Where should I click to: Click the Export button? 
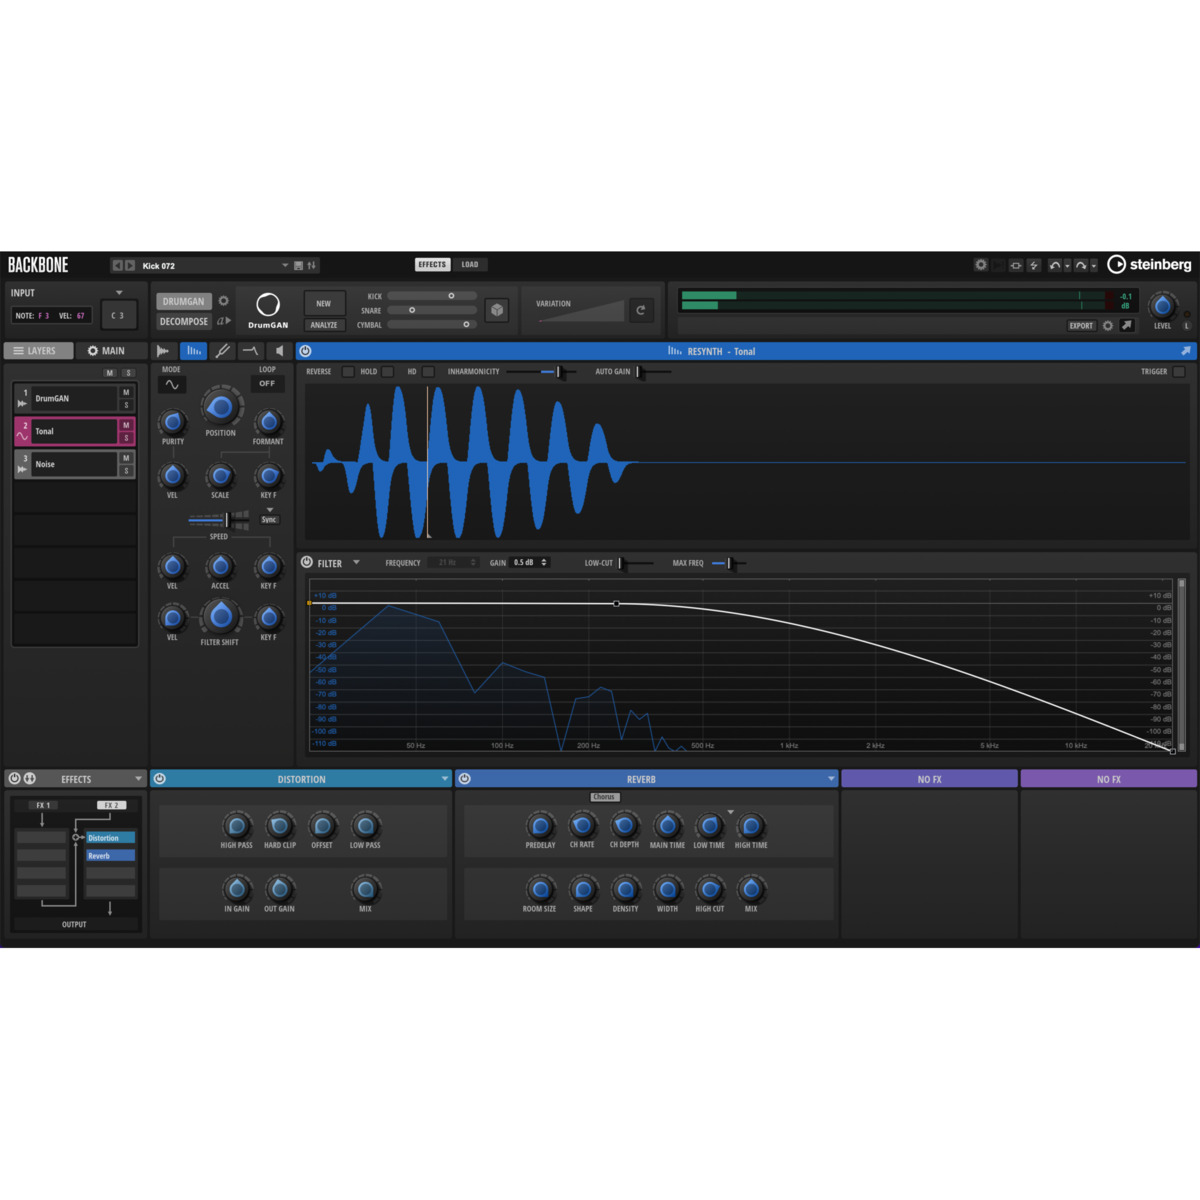pyautogui.click(x=1081, y=326)
